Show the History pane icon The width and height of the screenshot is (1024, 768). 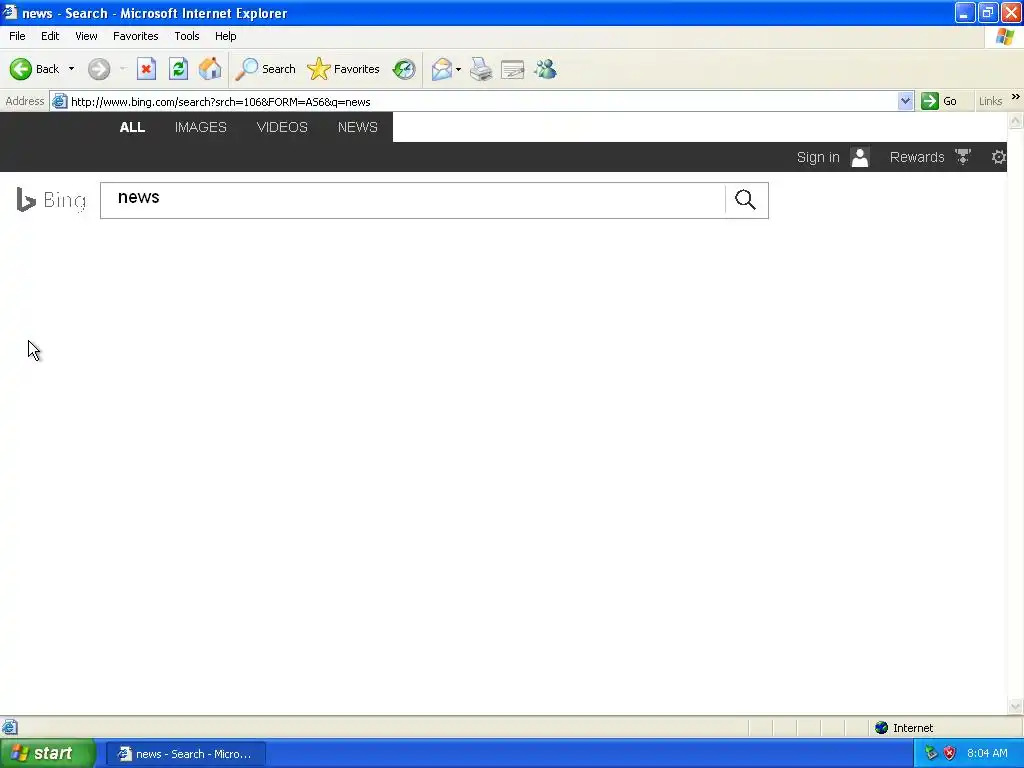point(404,69)
